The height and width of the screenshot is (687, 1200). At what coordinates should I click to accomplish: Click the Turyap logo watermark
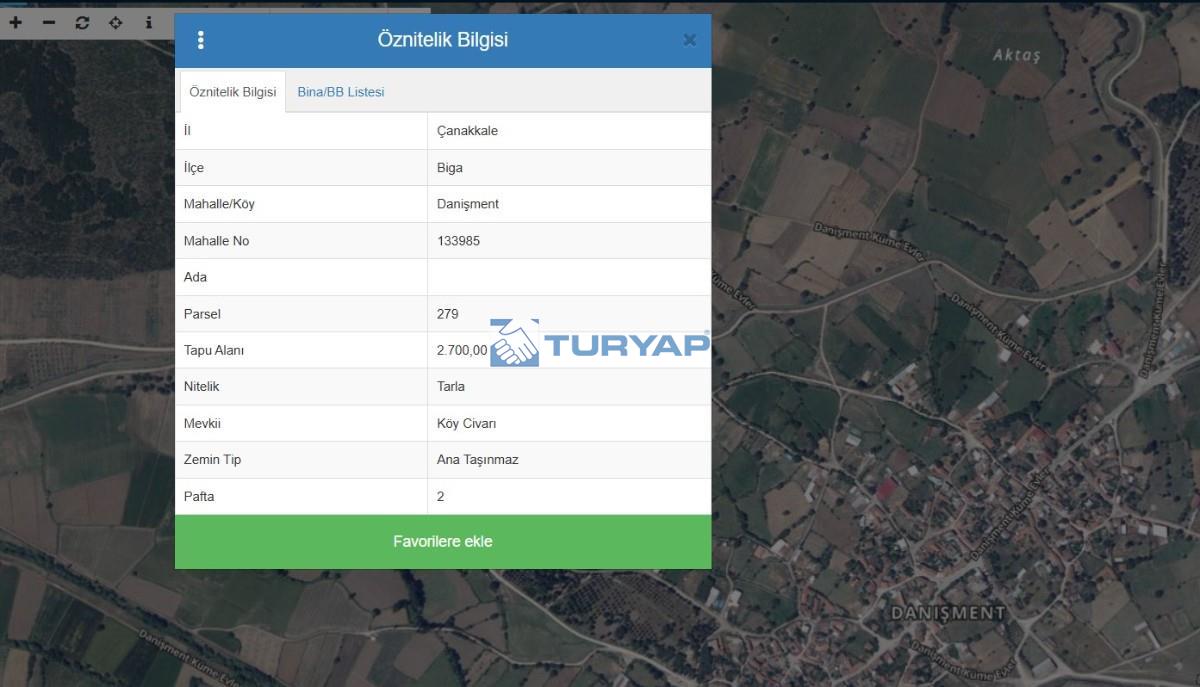(600, 344)
